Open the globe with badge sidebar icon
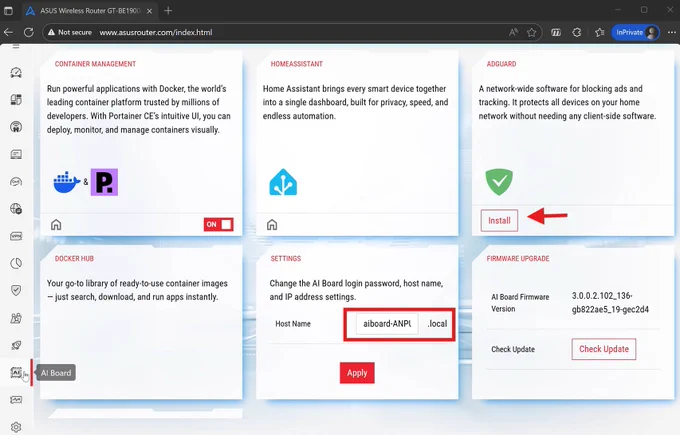 (x=16, y=209)
